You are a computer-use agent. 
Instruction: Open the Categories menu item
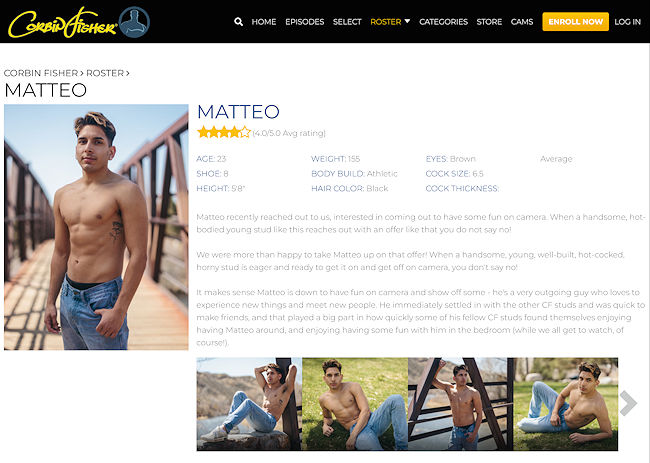443,22
